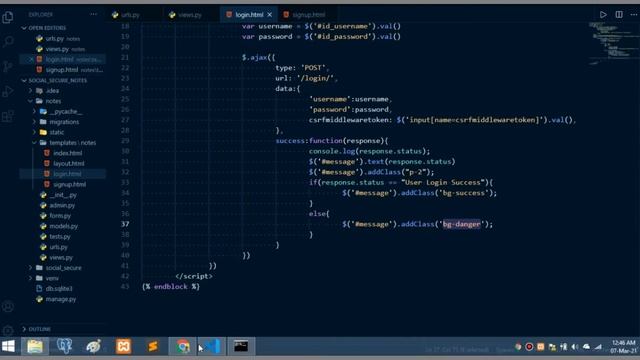Open tests.py in file tree
The height and width of the screenshot is (360, 640).
60,237
